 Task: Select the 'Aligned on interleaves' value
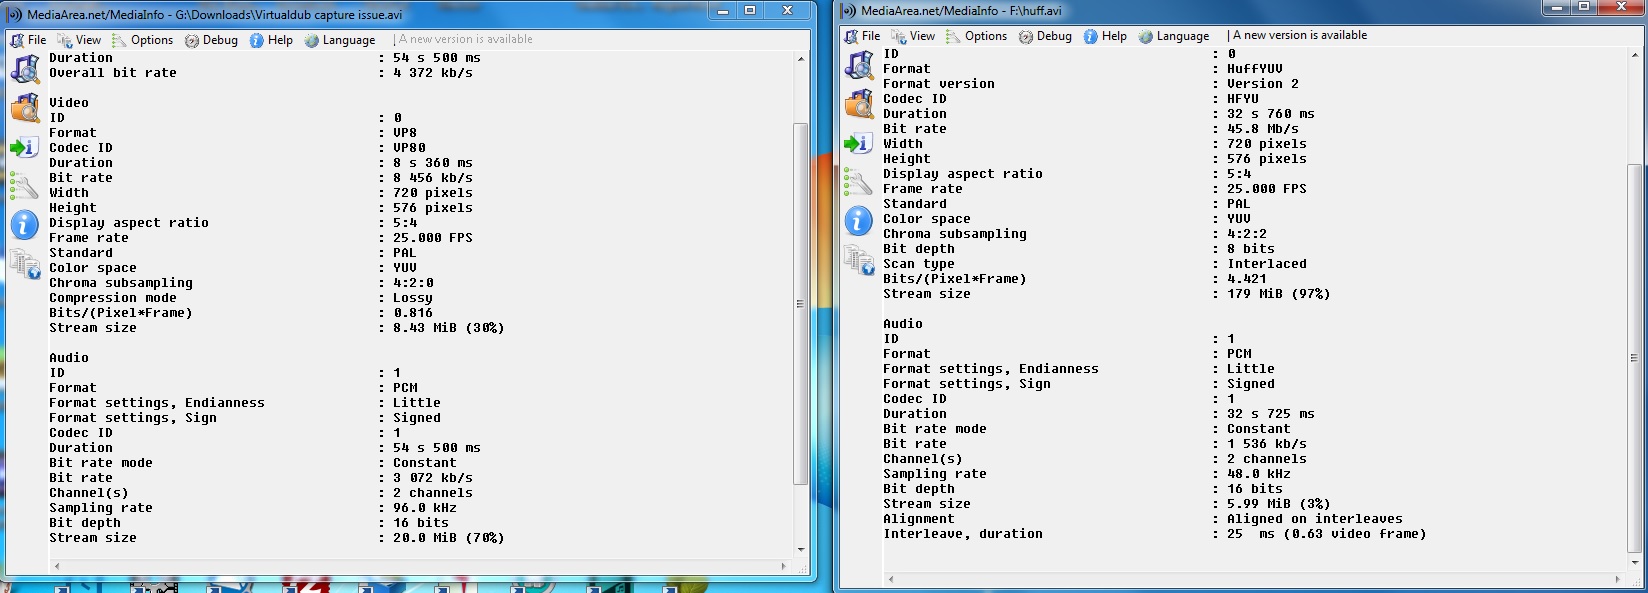(x=1315, y=519)
